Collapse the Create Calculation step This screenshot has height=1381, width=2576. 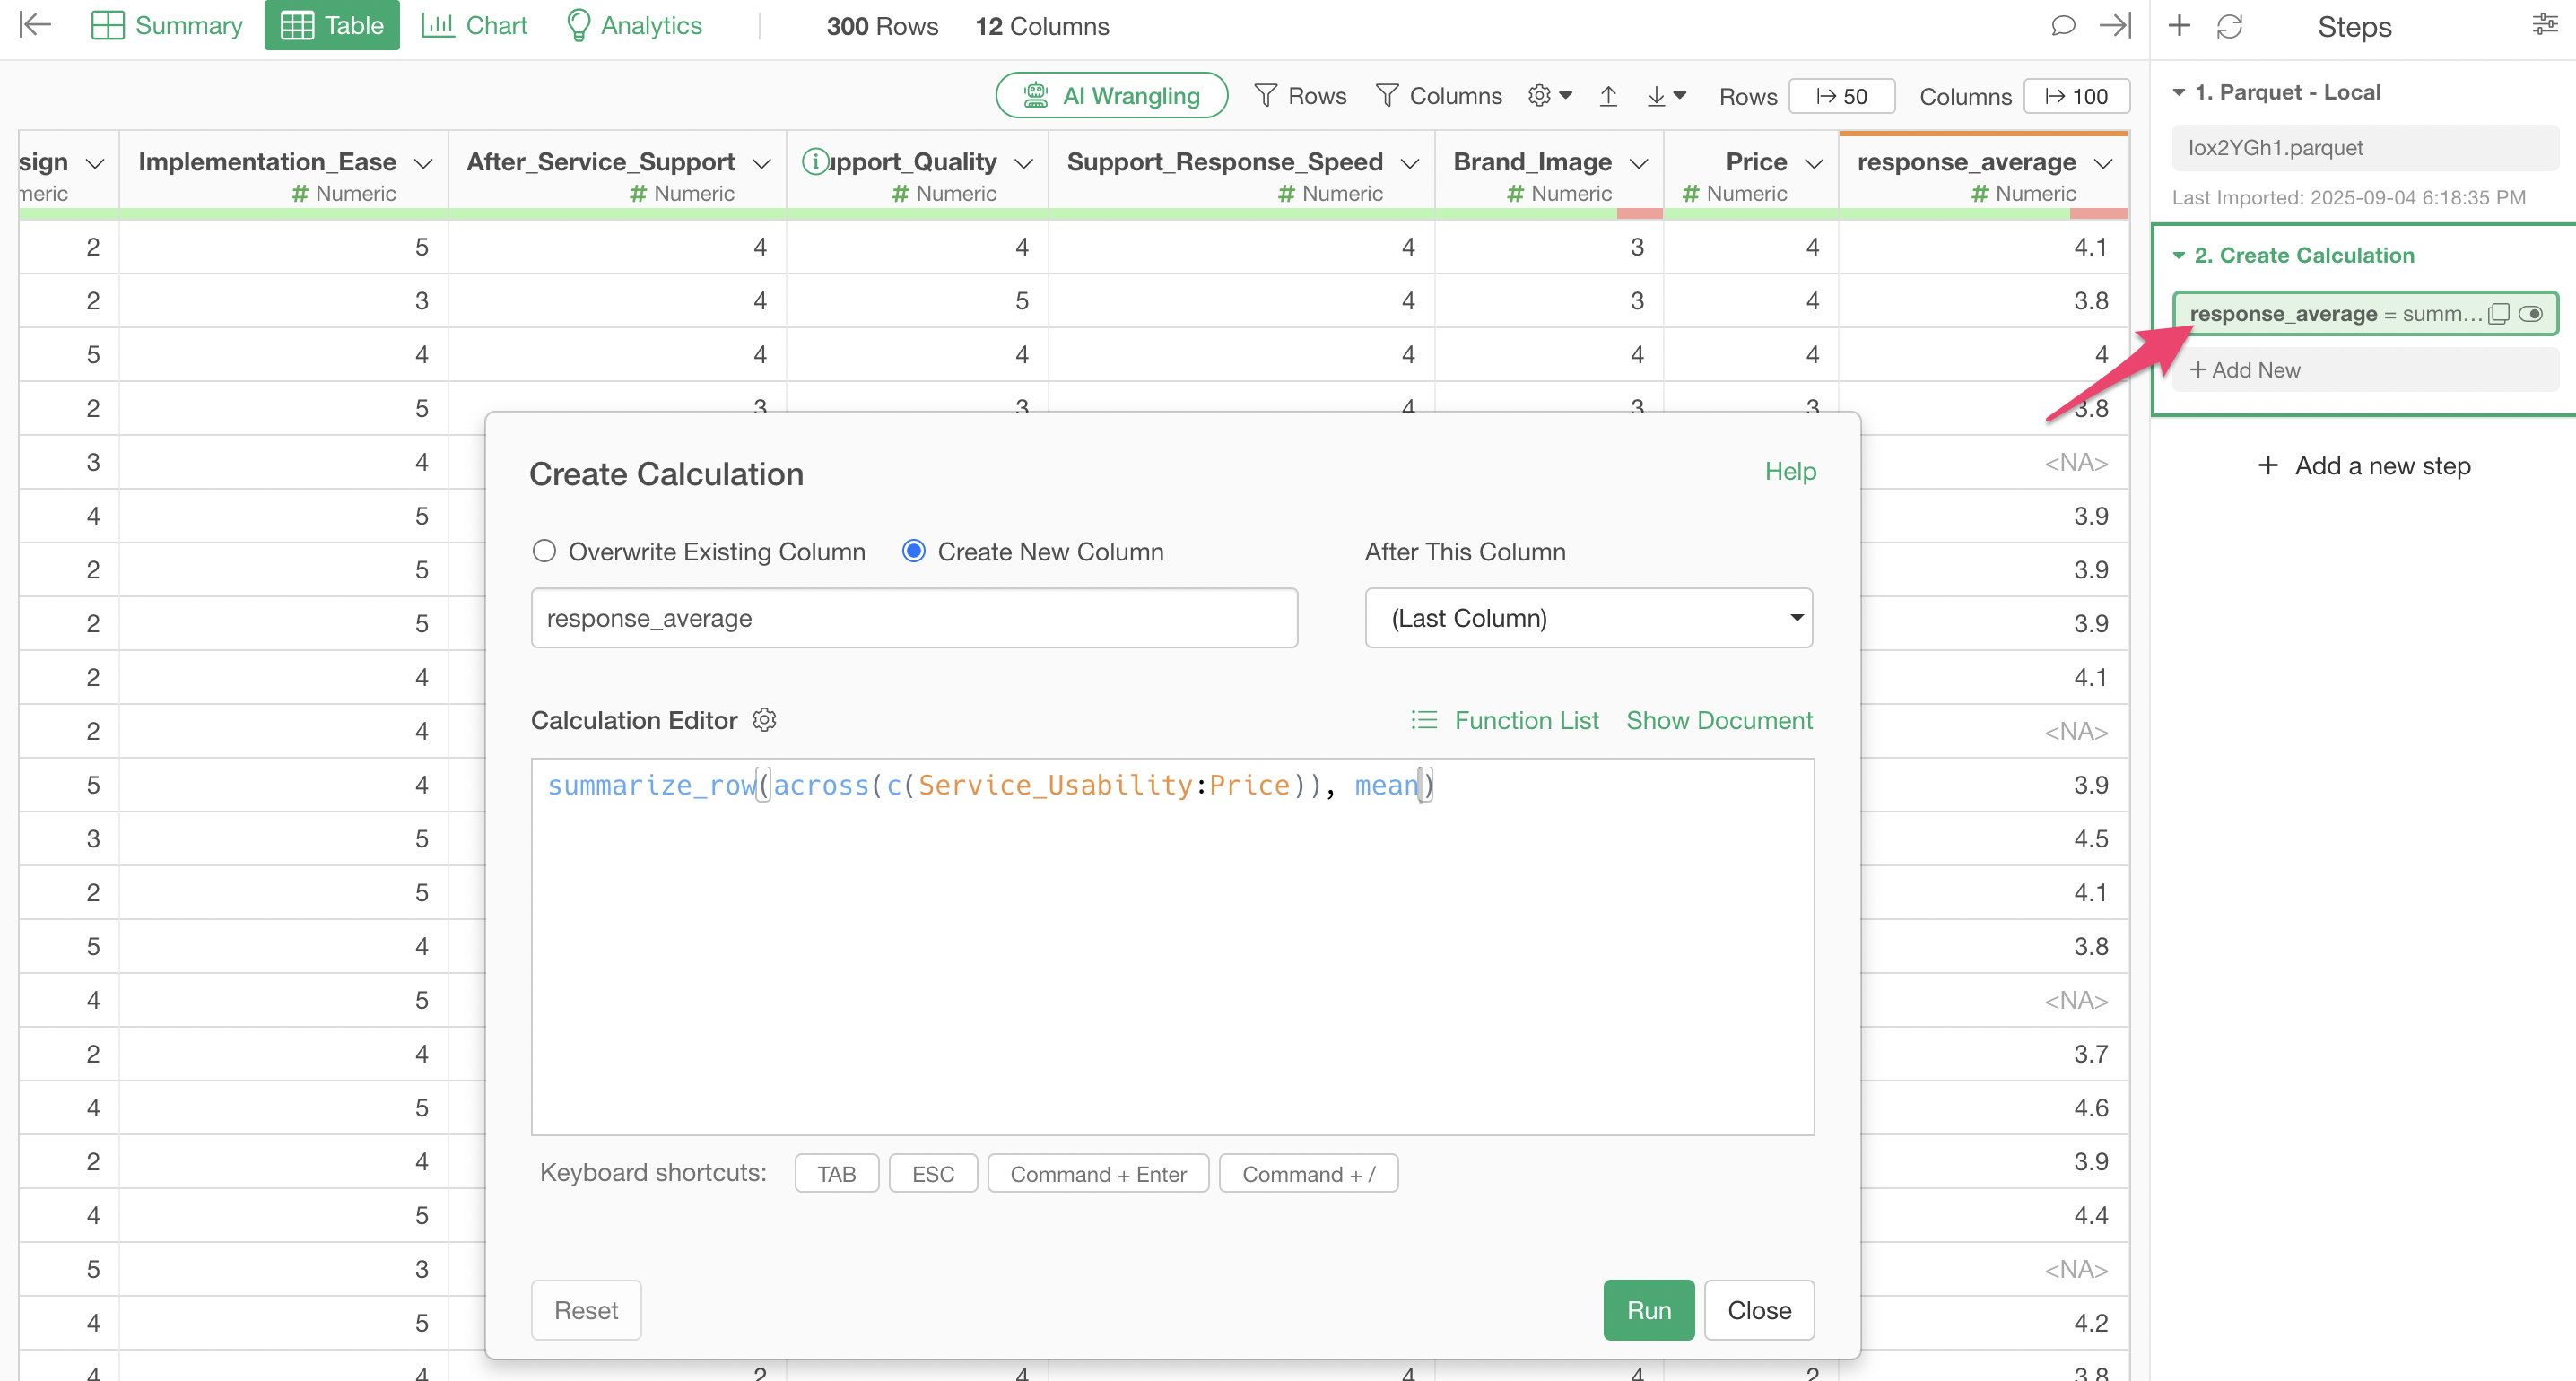2179,256
